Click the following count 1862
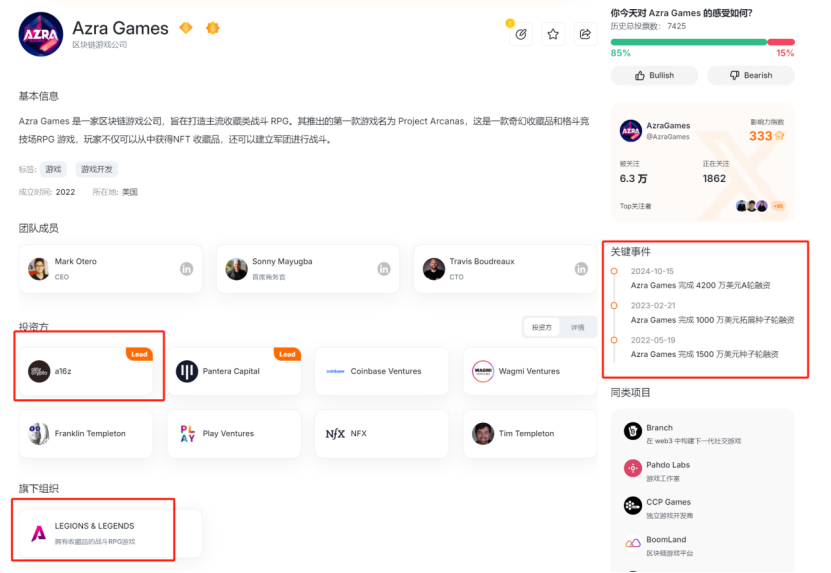The height and width of the screenshot is (573, 831). (x=714, y=179)
